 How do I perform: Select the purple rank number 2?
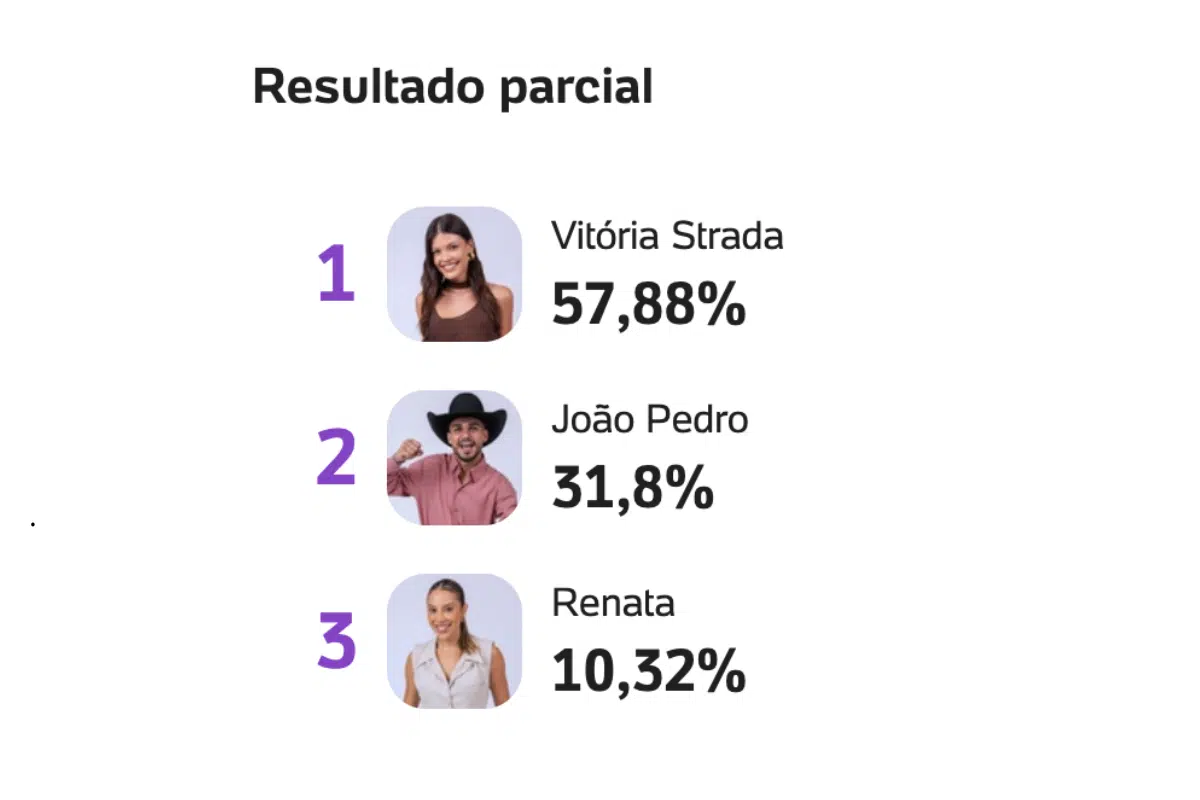[x=336, y=458]
